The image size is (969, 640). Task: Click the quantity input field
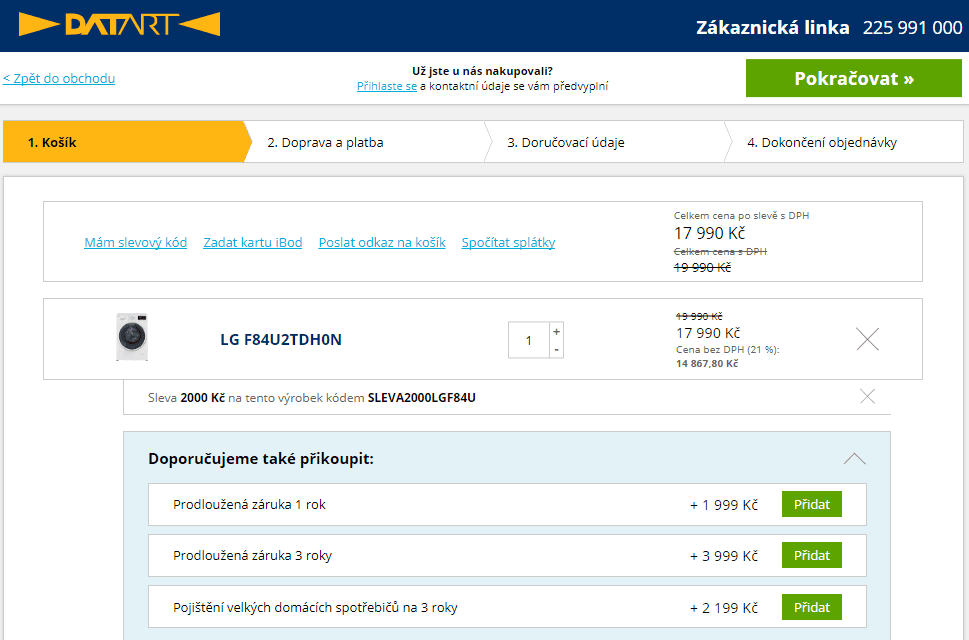pyautogui.click(x=528, y=340)
